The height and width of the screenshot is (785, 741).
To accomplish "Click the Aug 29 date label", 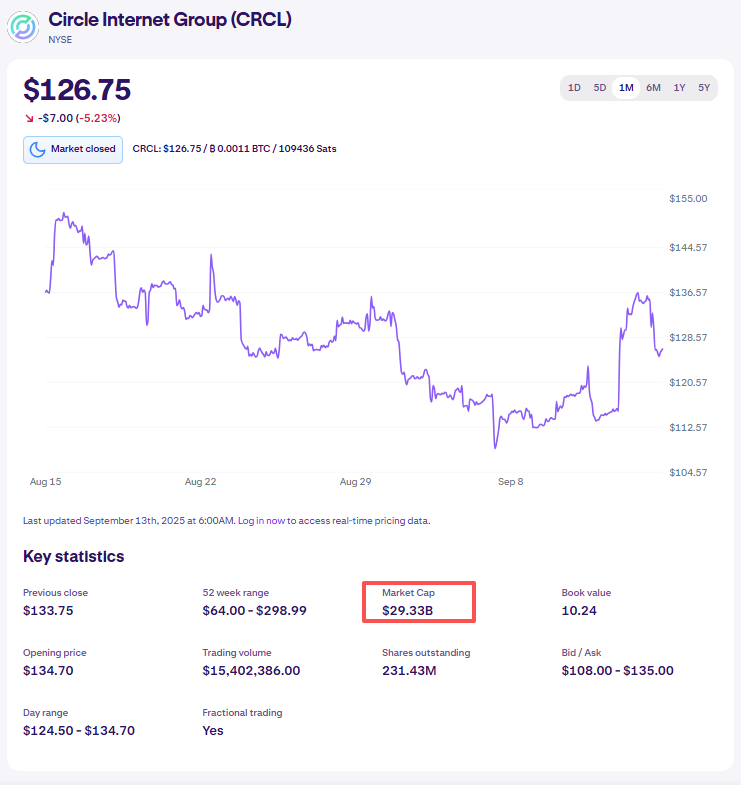I will tap(355, 482).
